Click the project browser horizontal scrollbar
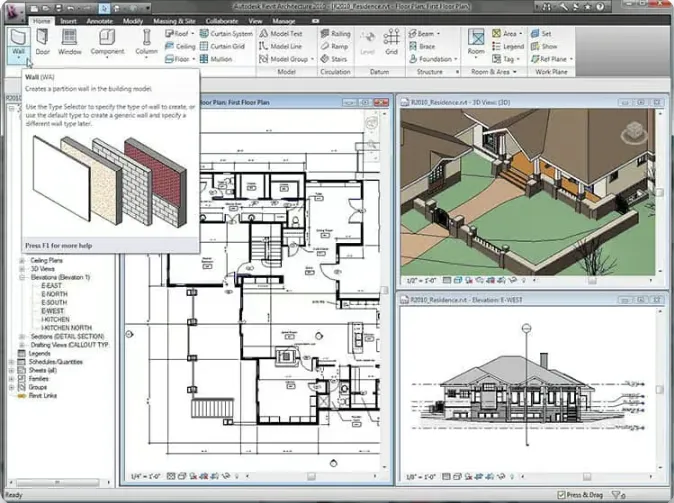Image resolution: width=674 pixels, height=503 pixels. click(x=58, y=482)
